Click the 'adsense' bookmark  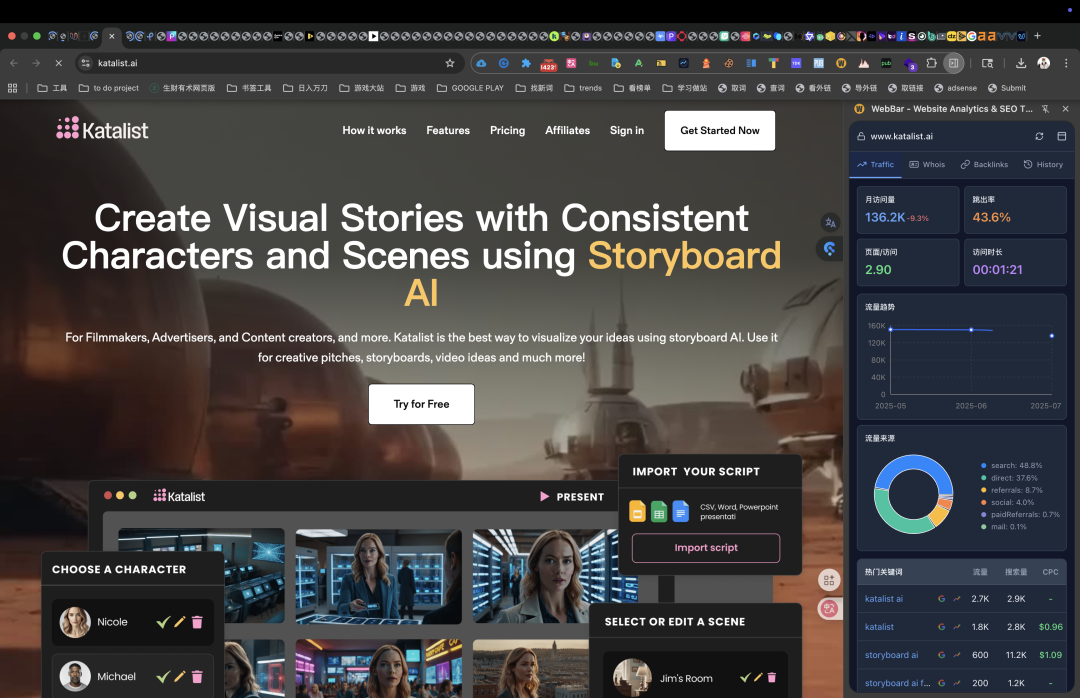coord(955,88)
